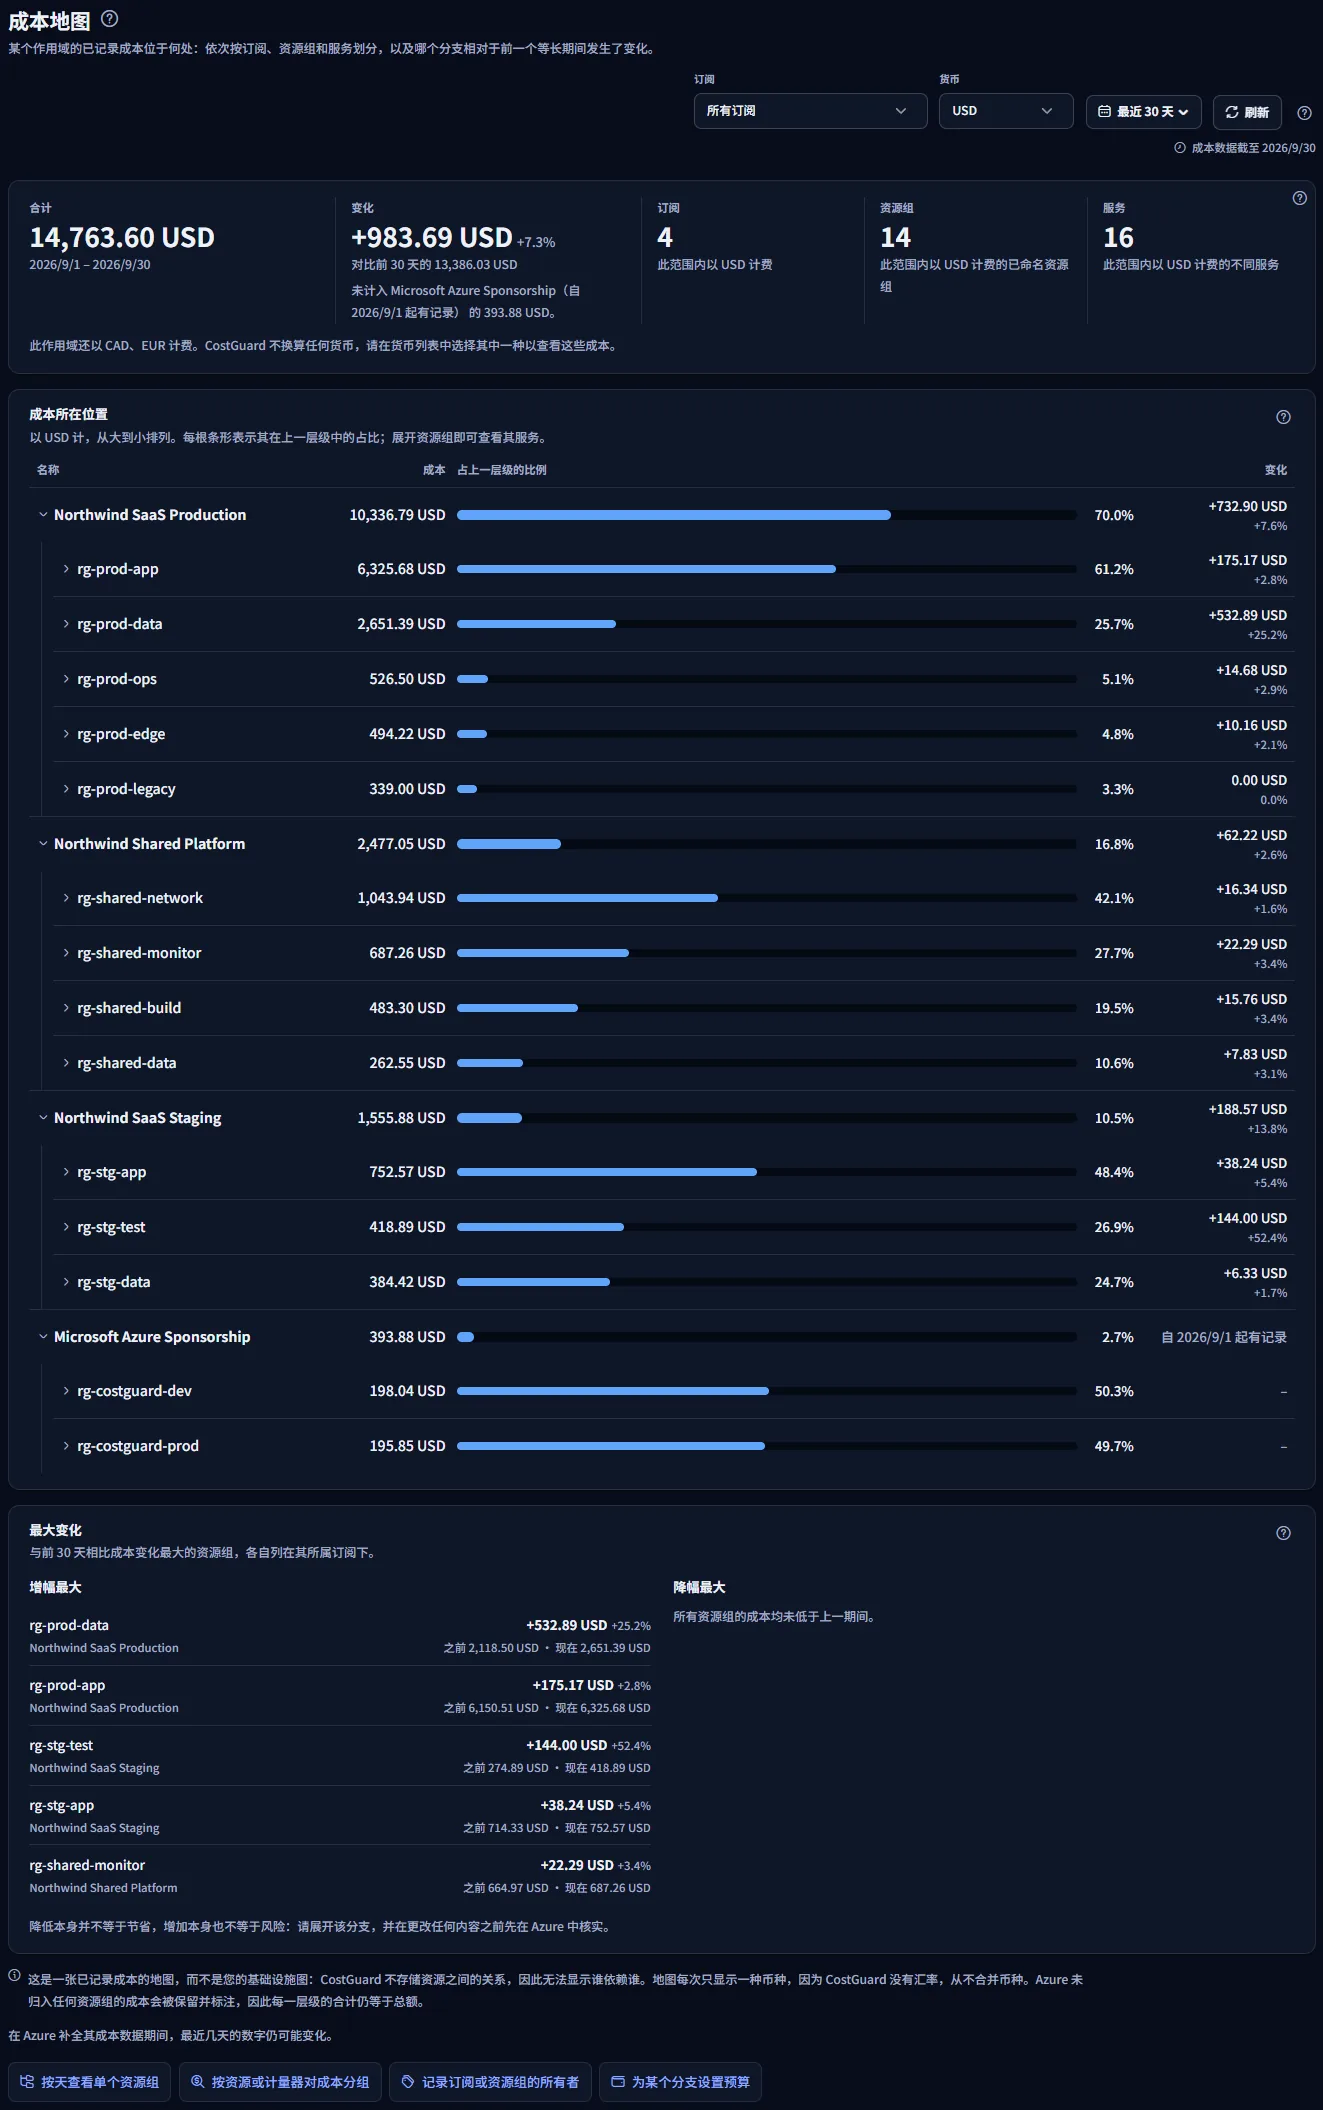Screen dimensions: 1323x2110
Task: Collapse the Northwind SaaS Staging subscription
Action: tap(43, 1118)
